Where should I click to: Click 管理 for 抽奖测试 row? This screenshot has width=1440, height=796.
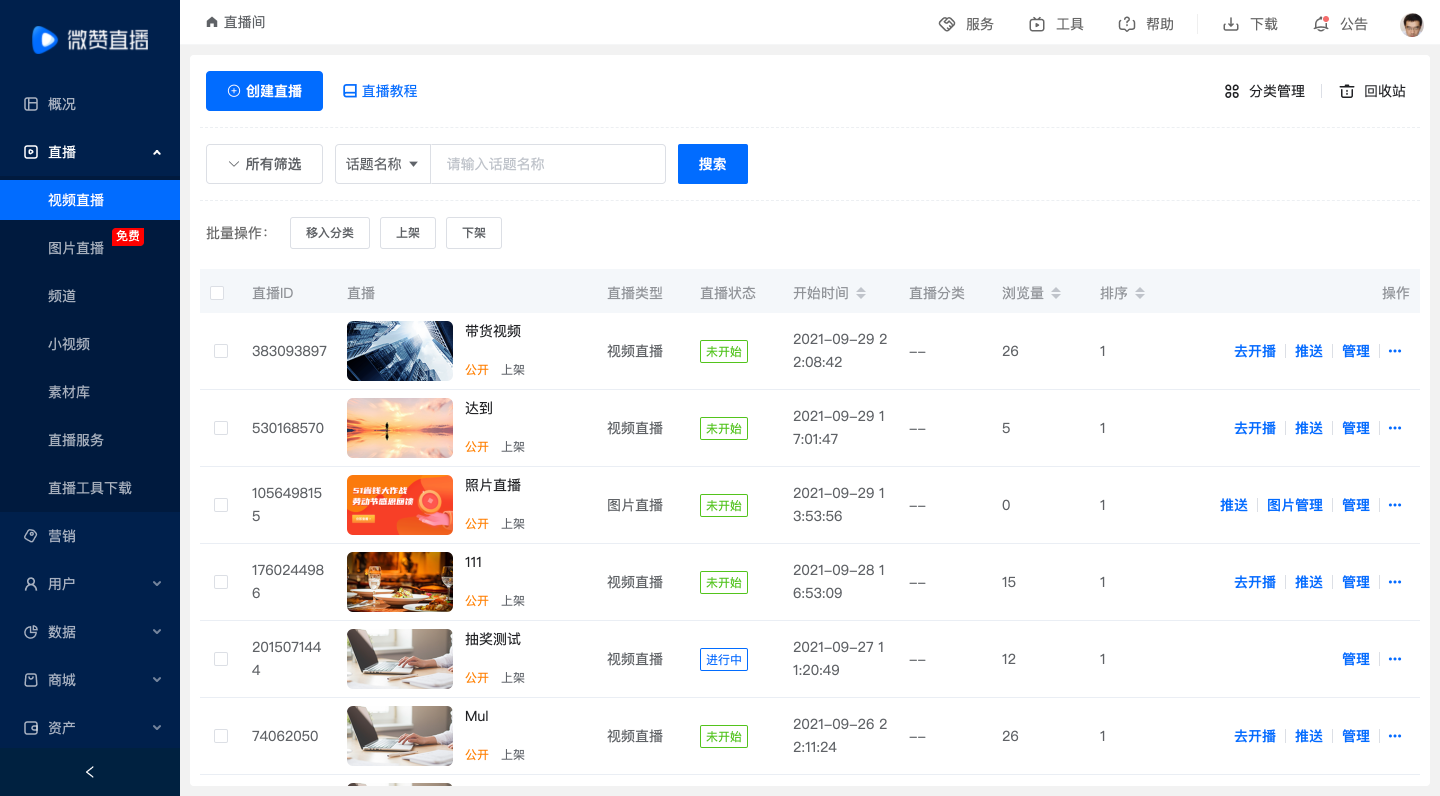point(1356,659)
